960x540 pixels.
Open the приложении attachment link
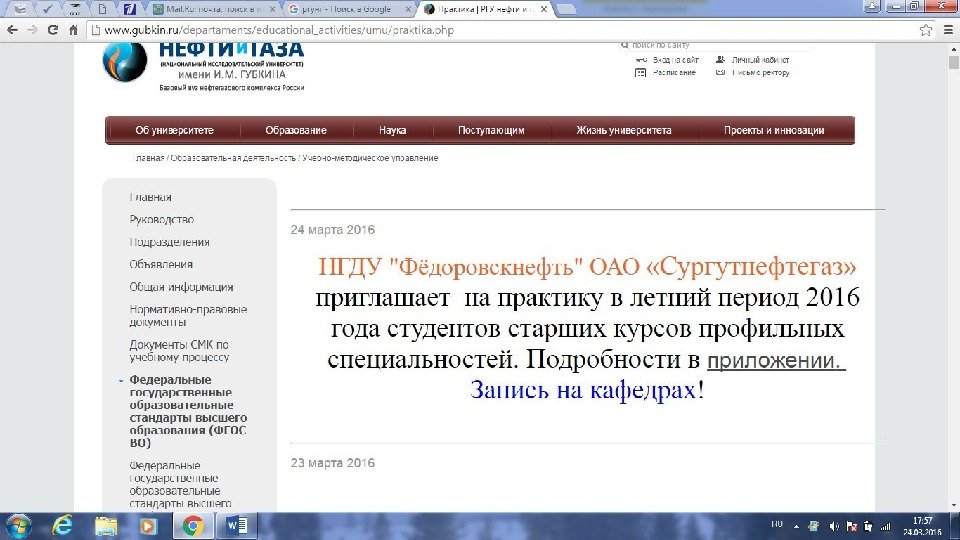click(x=776, y=360)
